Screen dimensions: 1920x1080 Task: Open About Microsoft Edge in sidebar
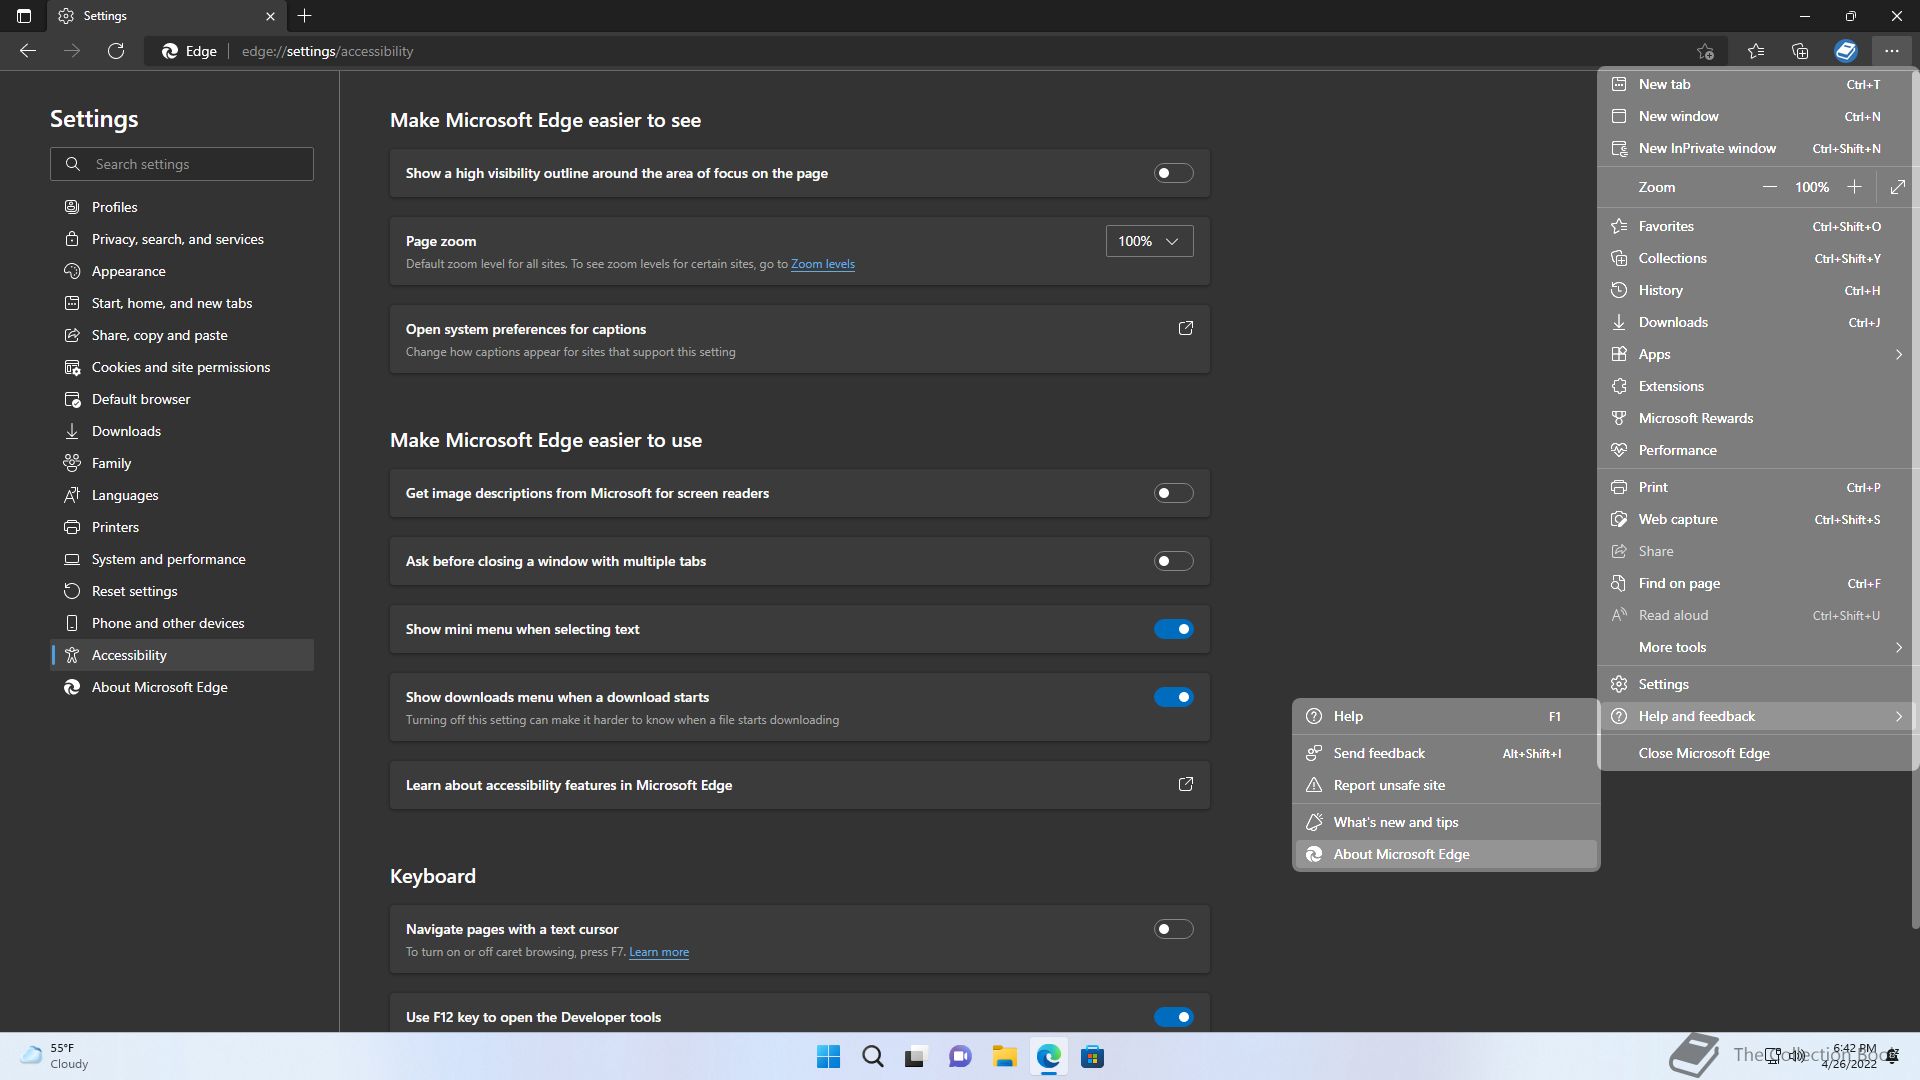point(182,687)
